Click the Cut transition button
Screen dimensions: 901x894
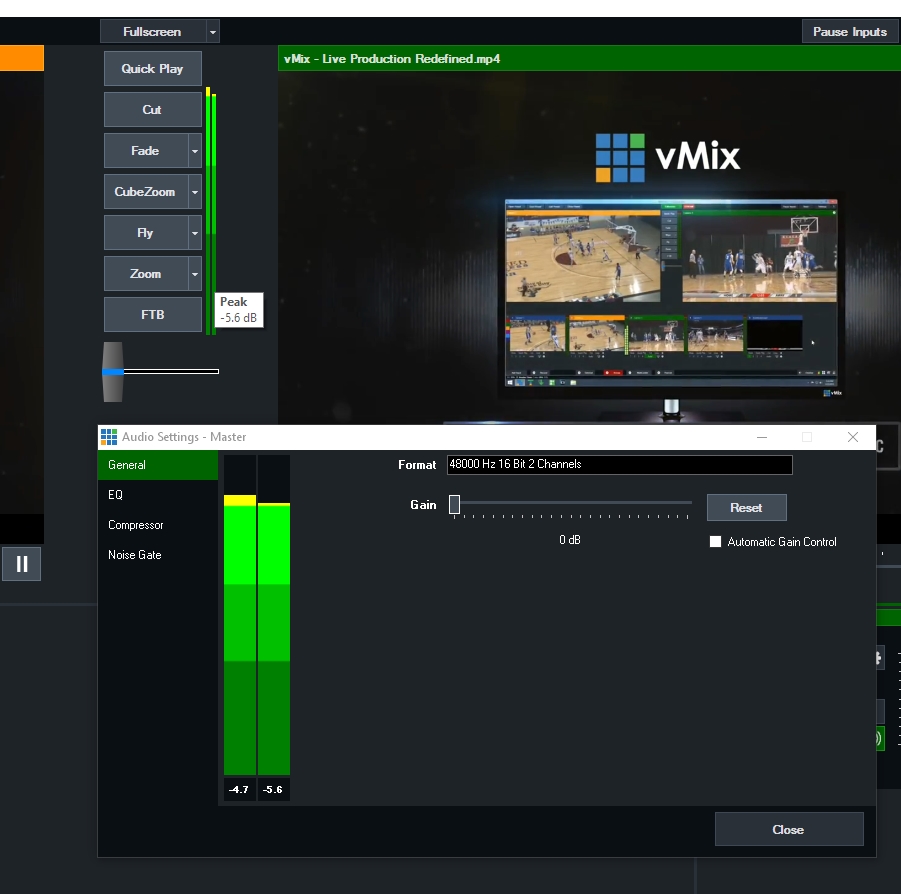(152, 110)
